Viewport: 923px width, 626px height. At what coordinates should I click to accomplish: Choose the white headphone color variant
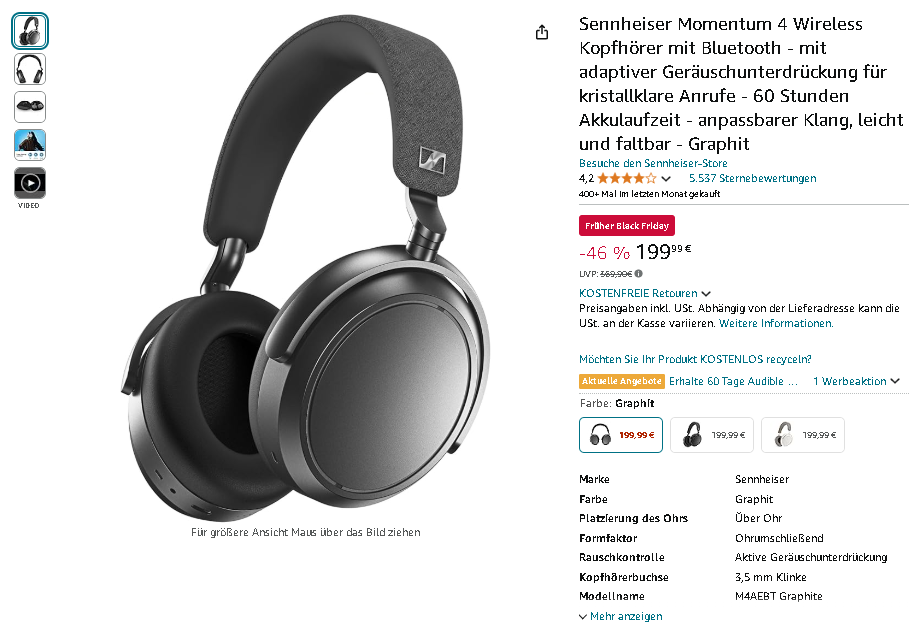(x=802, y=435)
